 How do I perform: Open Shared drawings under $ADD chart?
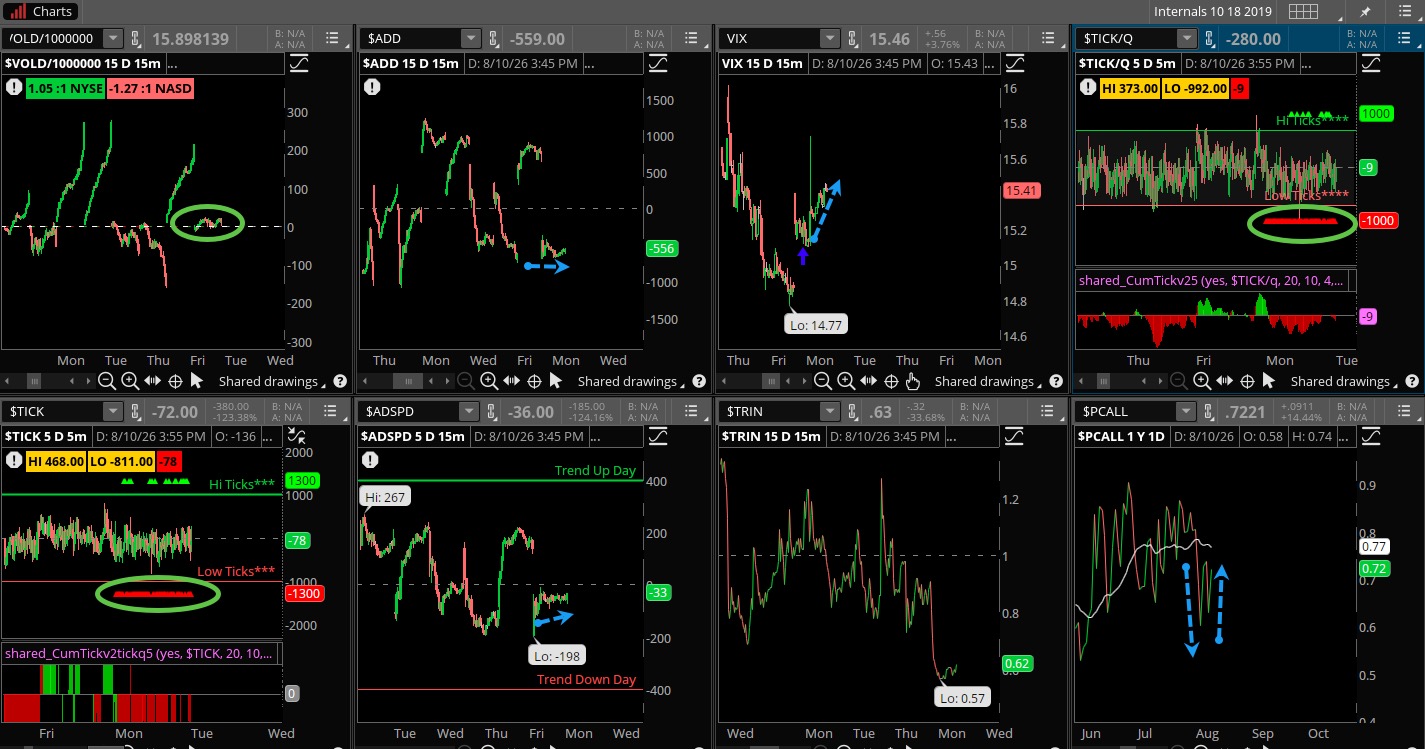coord(633,381)
